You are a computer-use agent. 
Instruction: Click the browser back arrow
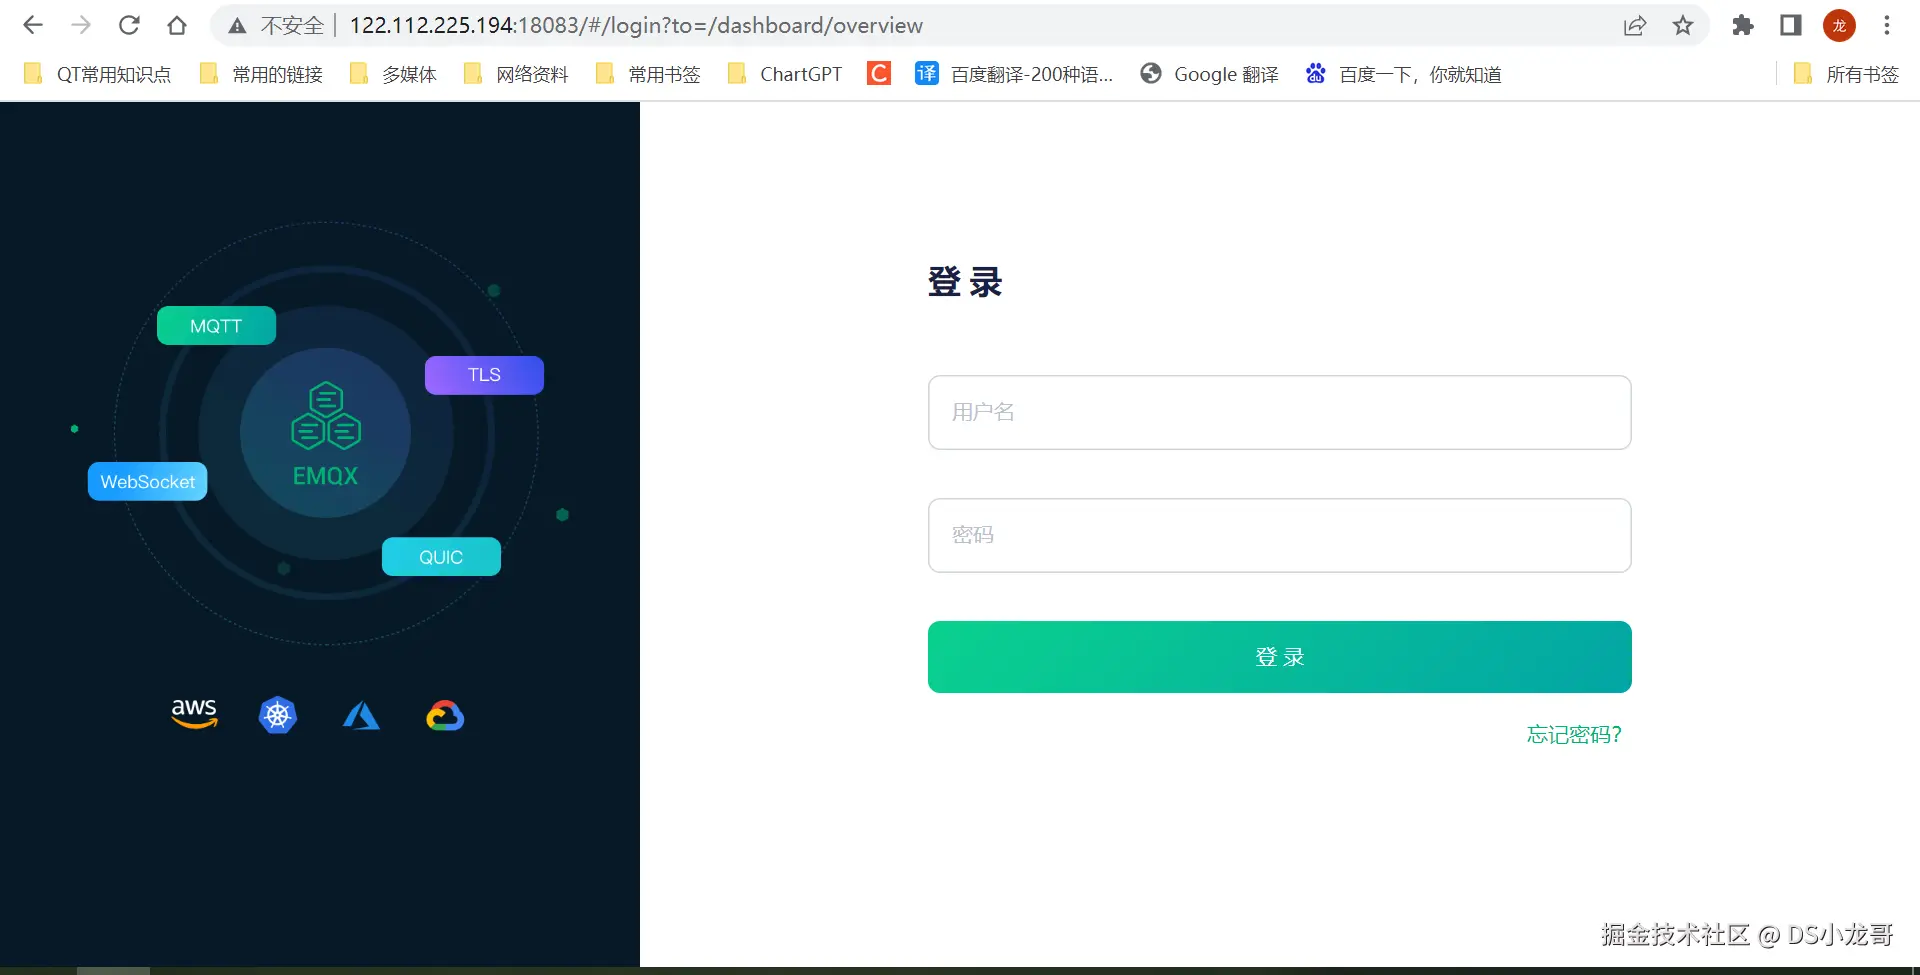[x=33, y=25]
